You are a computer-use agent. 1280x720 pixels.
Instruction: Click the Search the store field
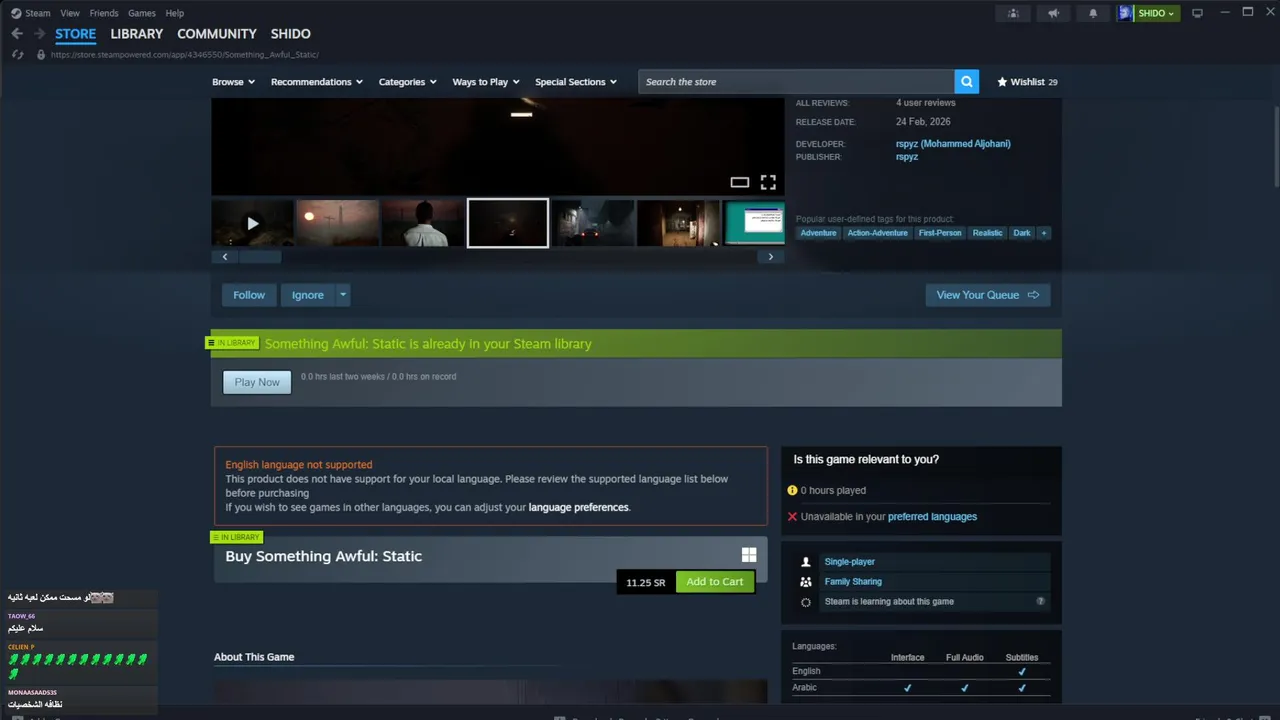click(796, 82)
